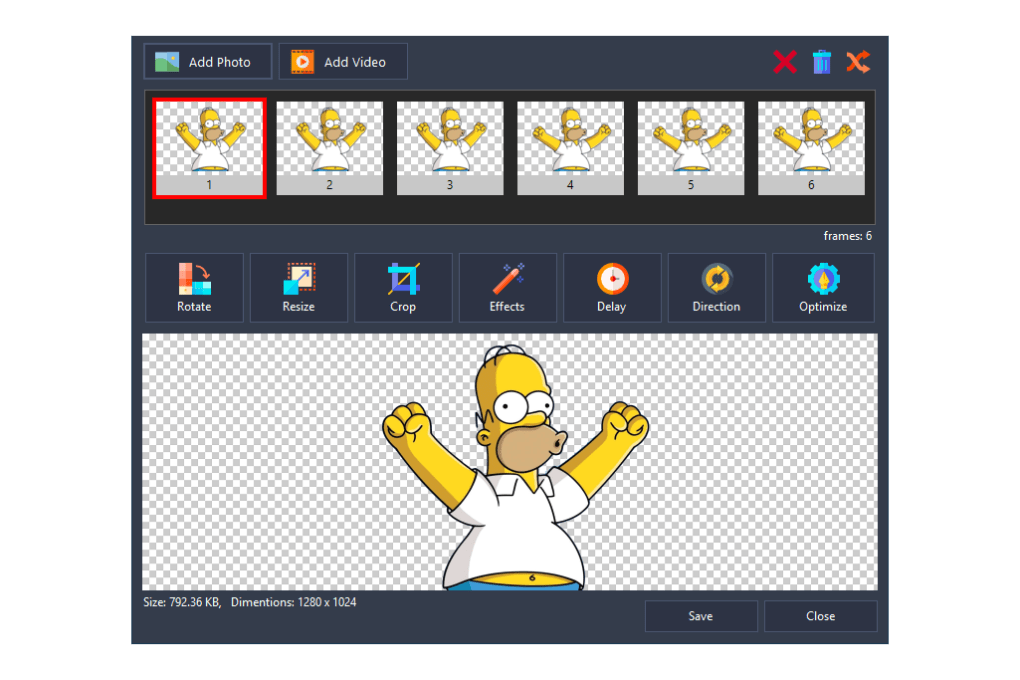1020x680 pixels.
Task: Click the play icon on Add Video
Action: pyautogui.click(x=303, y=60)
